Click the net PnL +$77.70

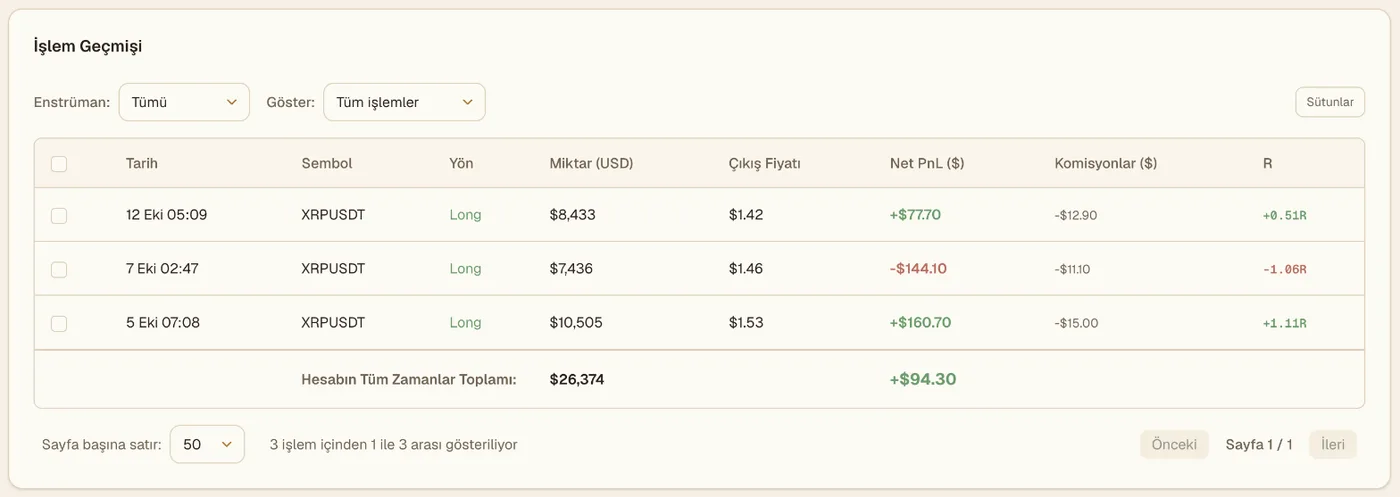pos(915,215)
